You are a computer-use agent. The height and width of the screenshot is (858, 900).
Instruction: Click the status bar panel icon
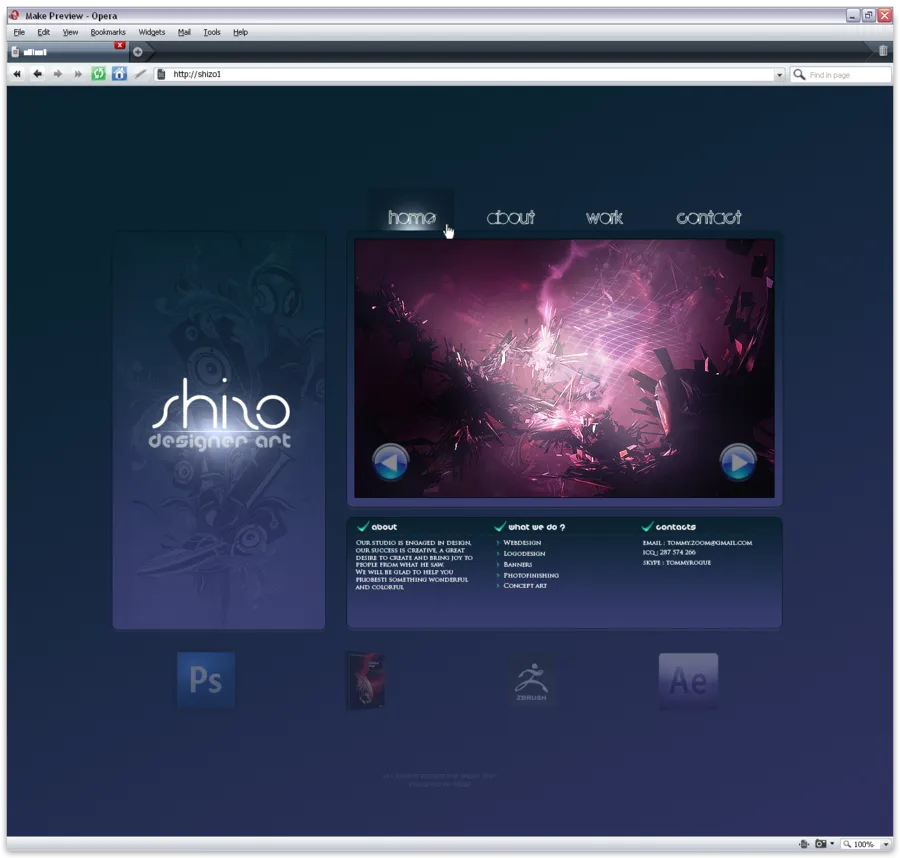tap(804, 844)
